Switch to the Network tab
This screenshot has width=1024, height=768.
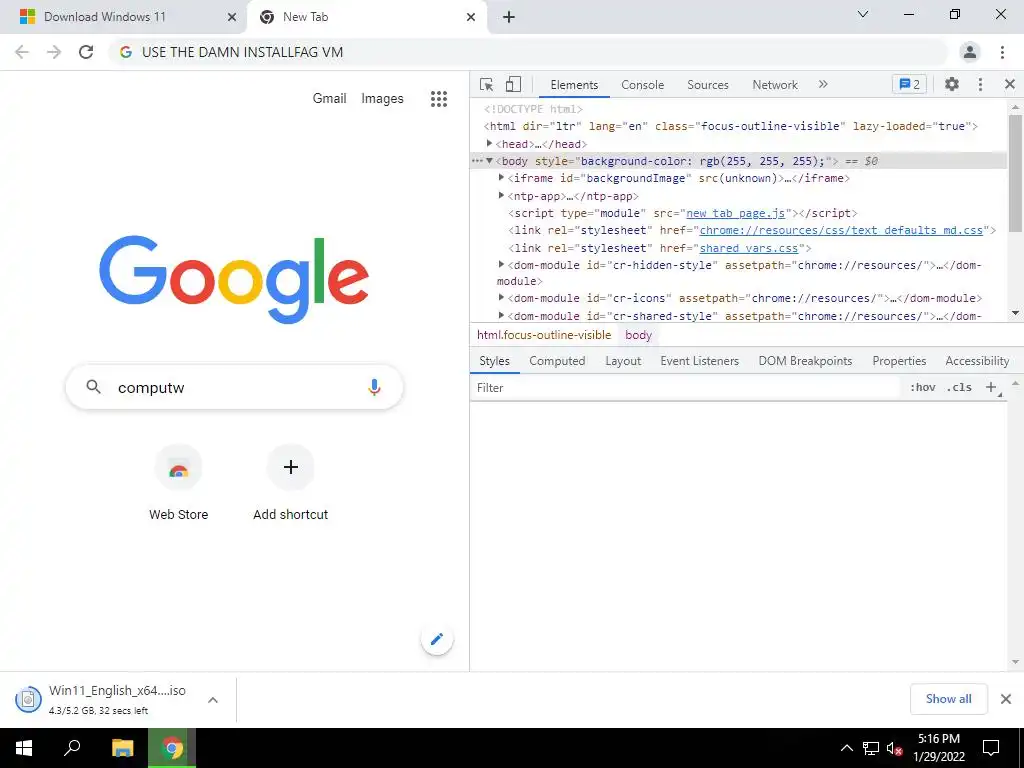775,85
